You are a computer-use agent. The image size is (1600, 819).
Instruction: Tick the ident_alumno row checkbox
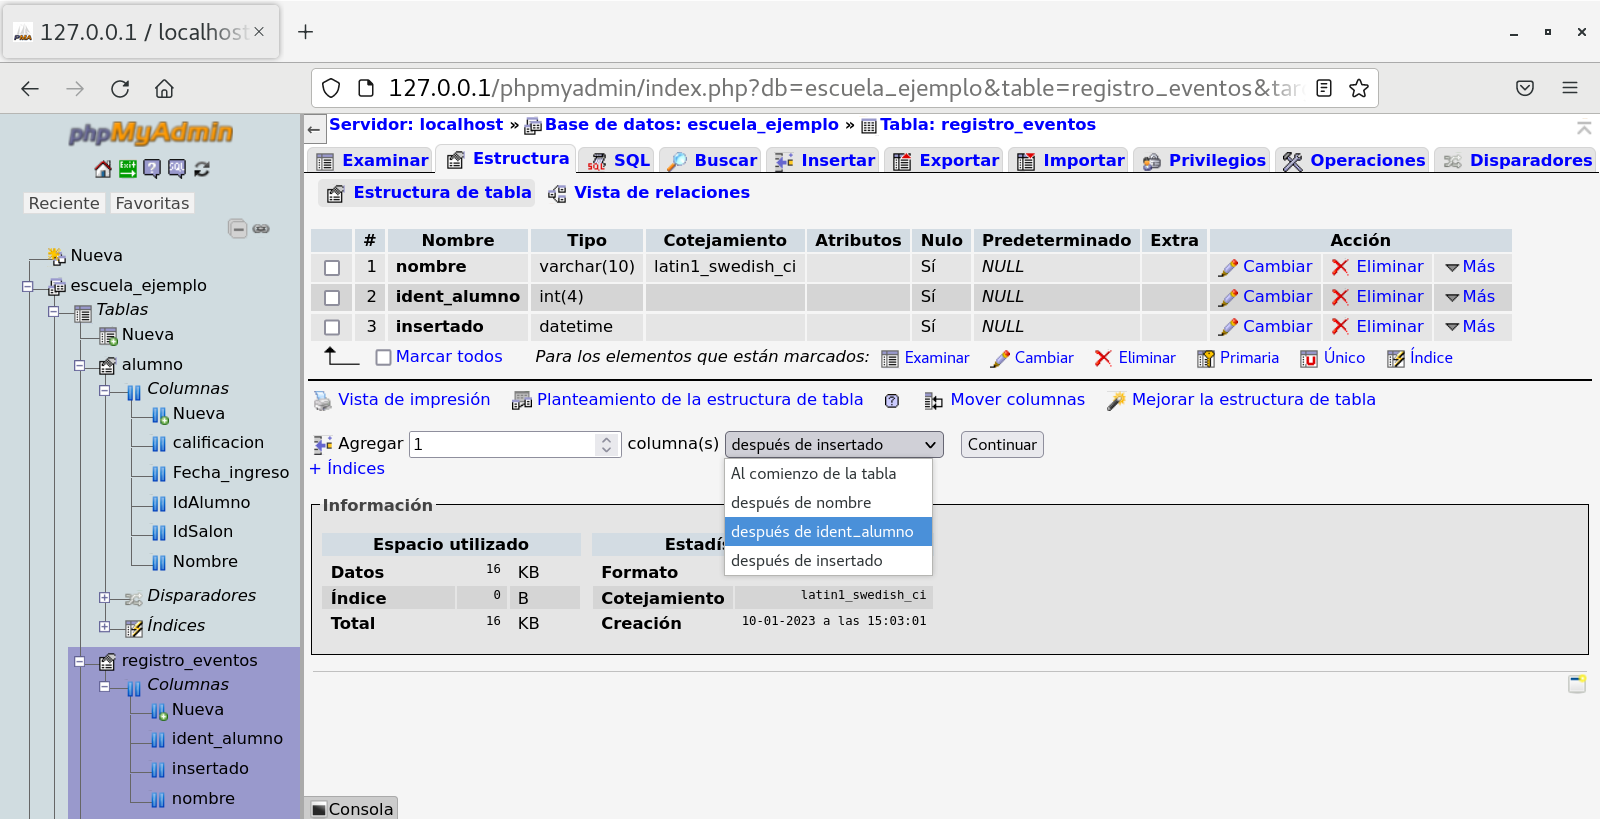click(x=332, y=298)
